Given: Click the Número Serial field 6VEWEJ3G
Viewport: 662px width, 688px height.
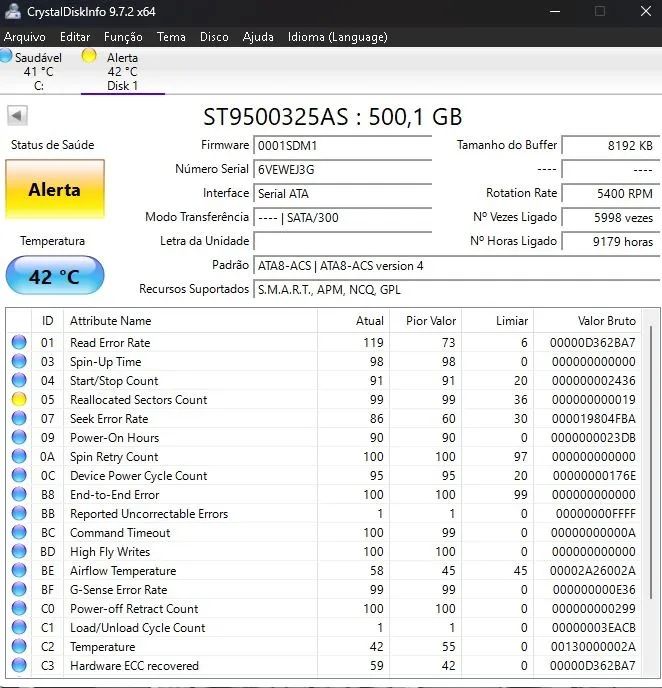Looking at the screenshot, I should pos(343,169).
